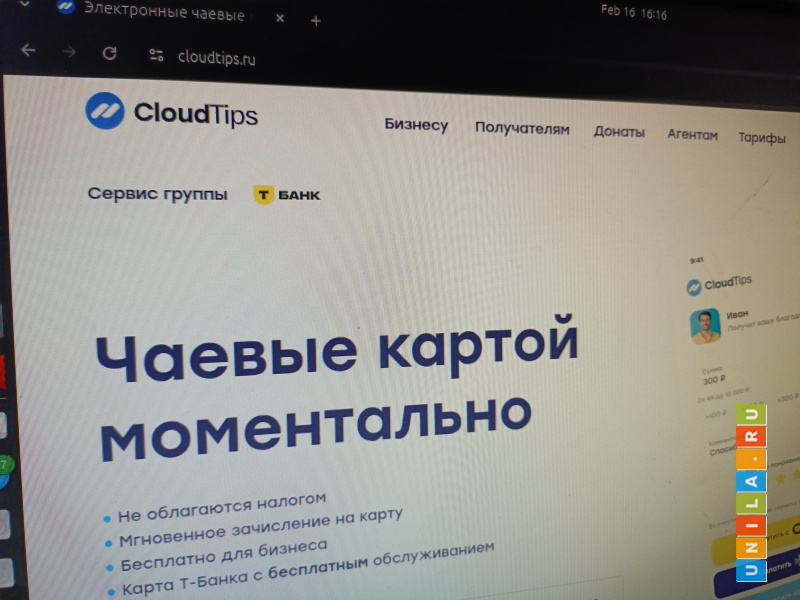Open the Тарифы page
The height and width of the screenshot is (600, 800).
point(762,138)
